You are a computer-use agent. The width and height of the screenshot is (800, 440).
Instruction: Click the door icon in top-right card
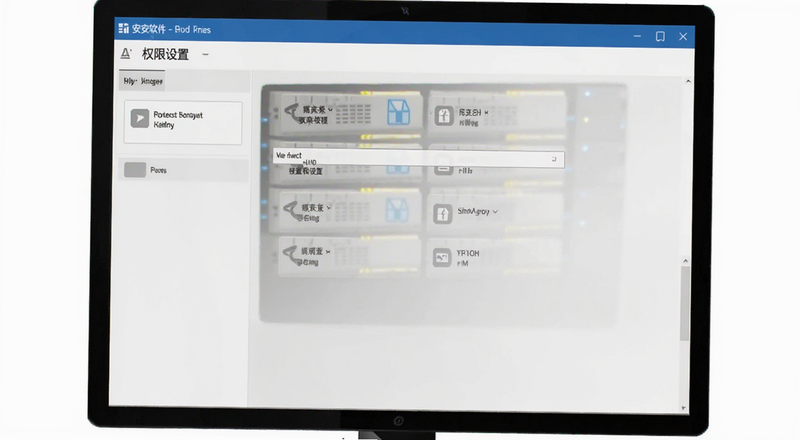coord(444,116)
